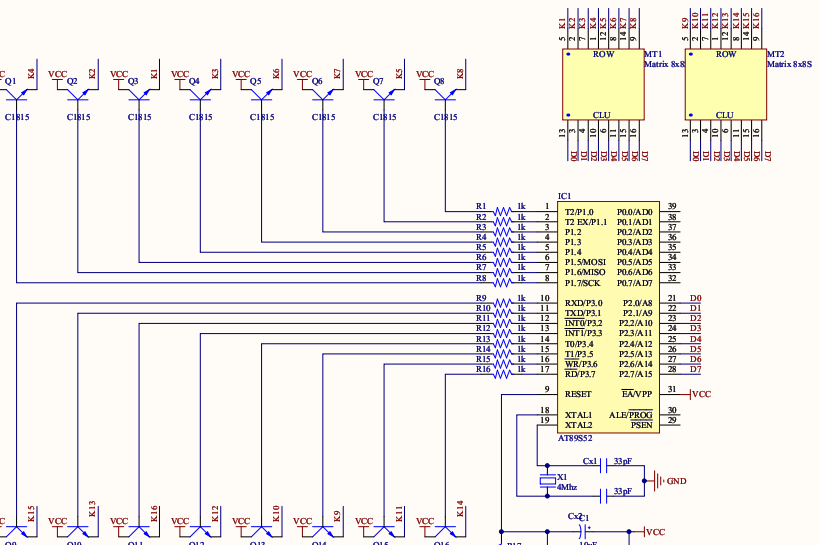Viewport: 819px width, 545px height.
Task: Select the GND ground symbol
Action: [658, 481]
